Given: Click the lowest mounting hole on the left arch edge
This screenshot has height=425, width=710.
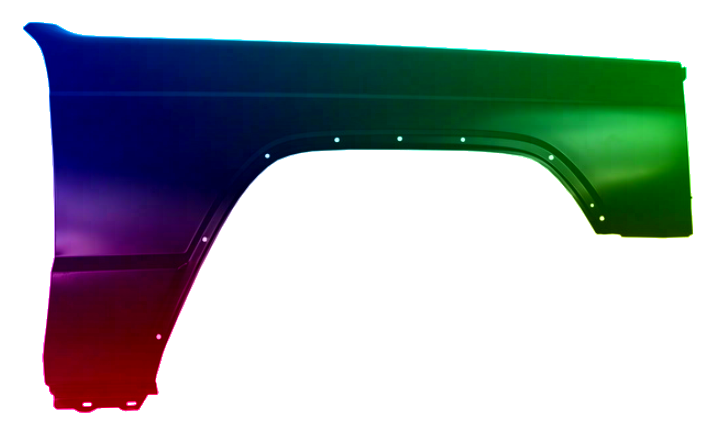Looking at the screenshot, I should [x=159, y=337].
